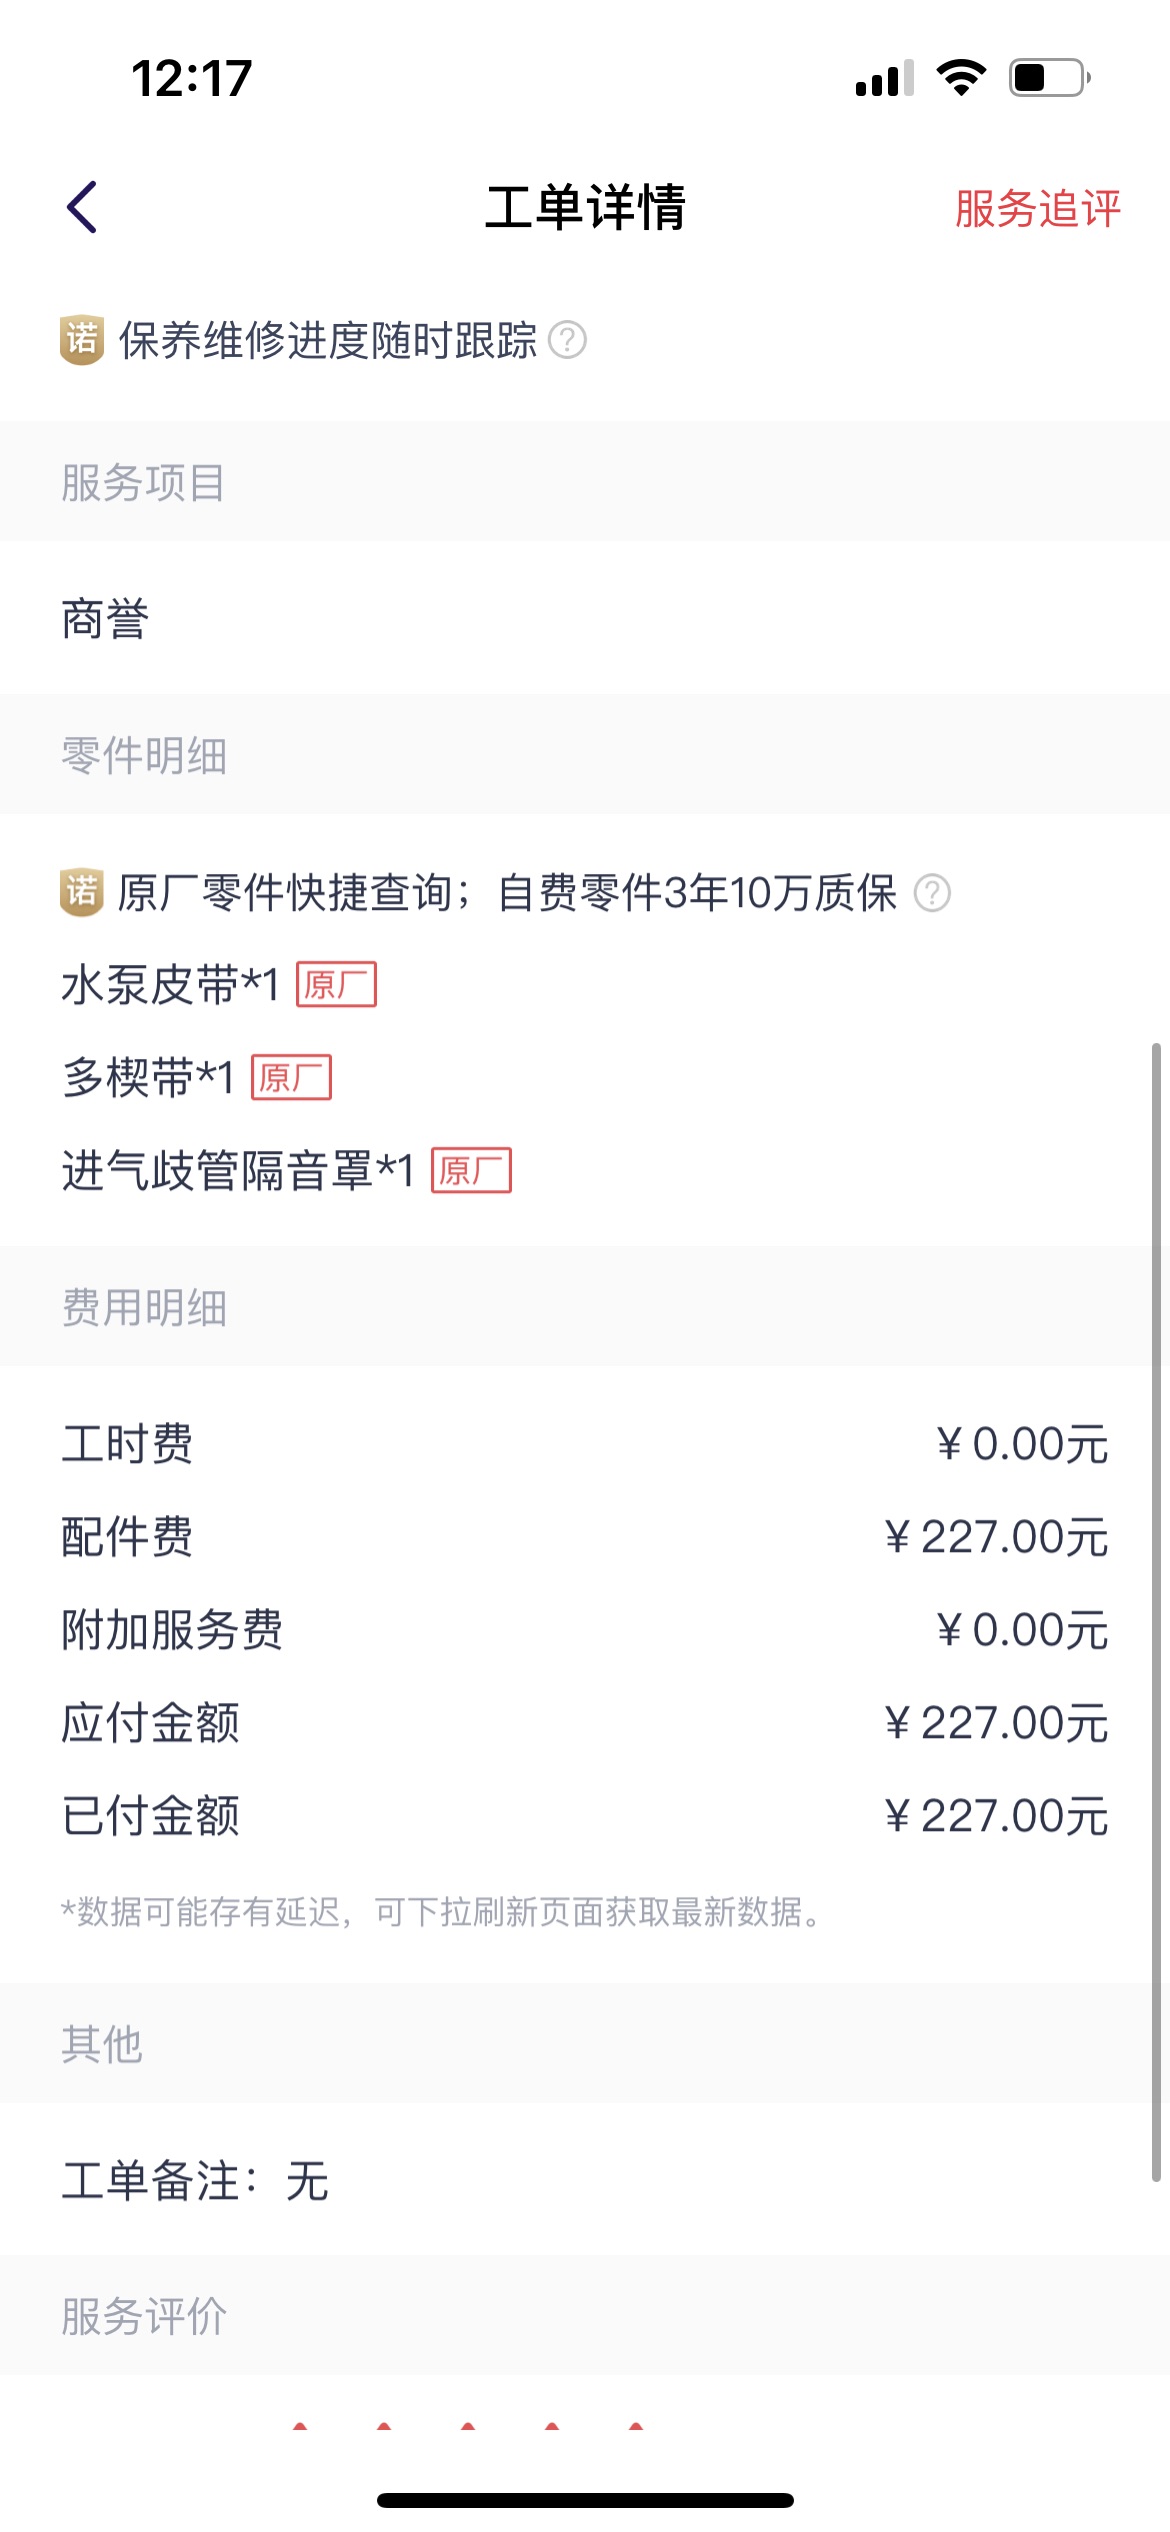Click the vertical scrollbar on the right
The width and height of the screenshot is (1170, 2532).
click(x=1156, y=1610)
